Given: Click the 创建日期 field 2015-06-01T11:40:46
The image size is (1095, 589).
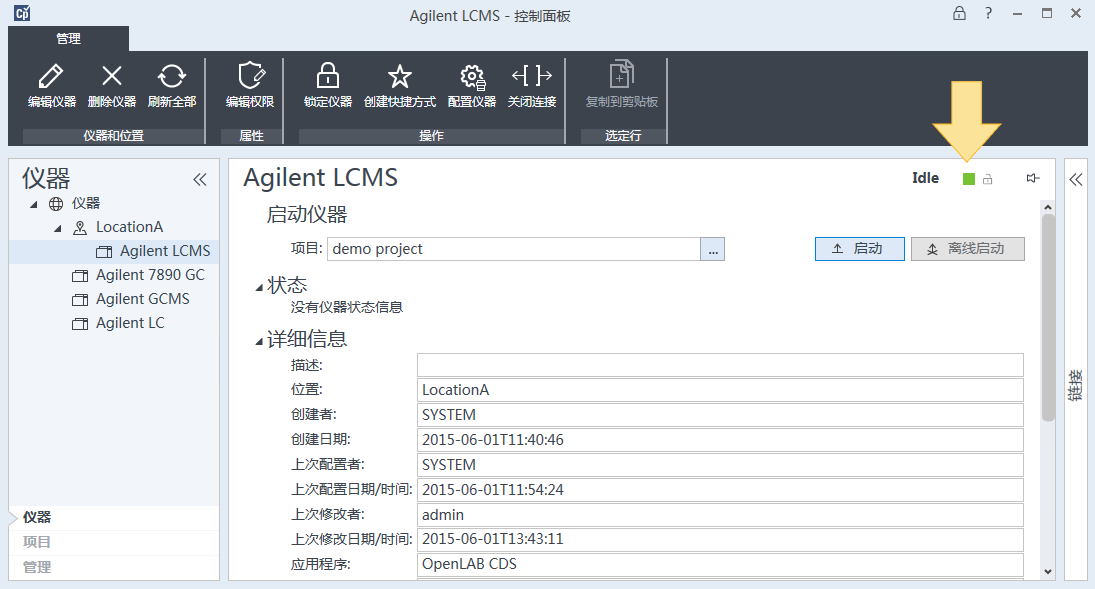Looking at the screenshot, I should click(720, 440).
